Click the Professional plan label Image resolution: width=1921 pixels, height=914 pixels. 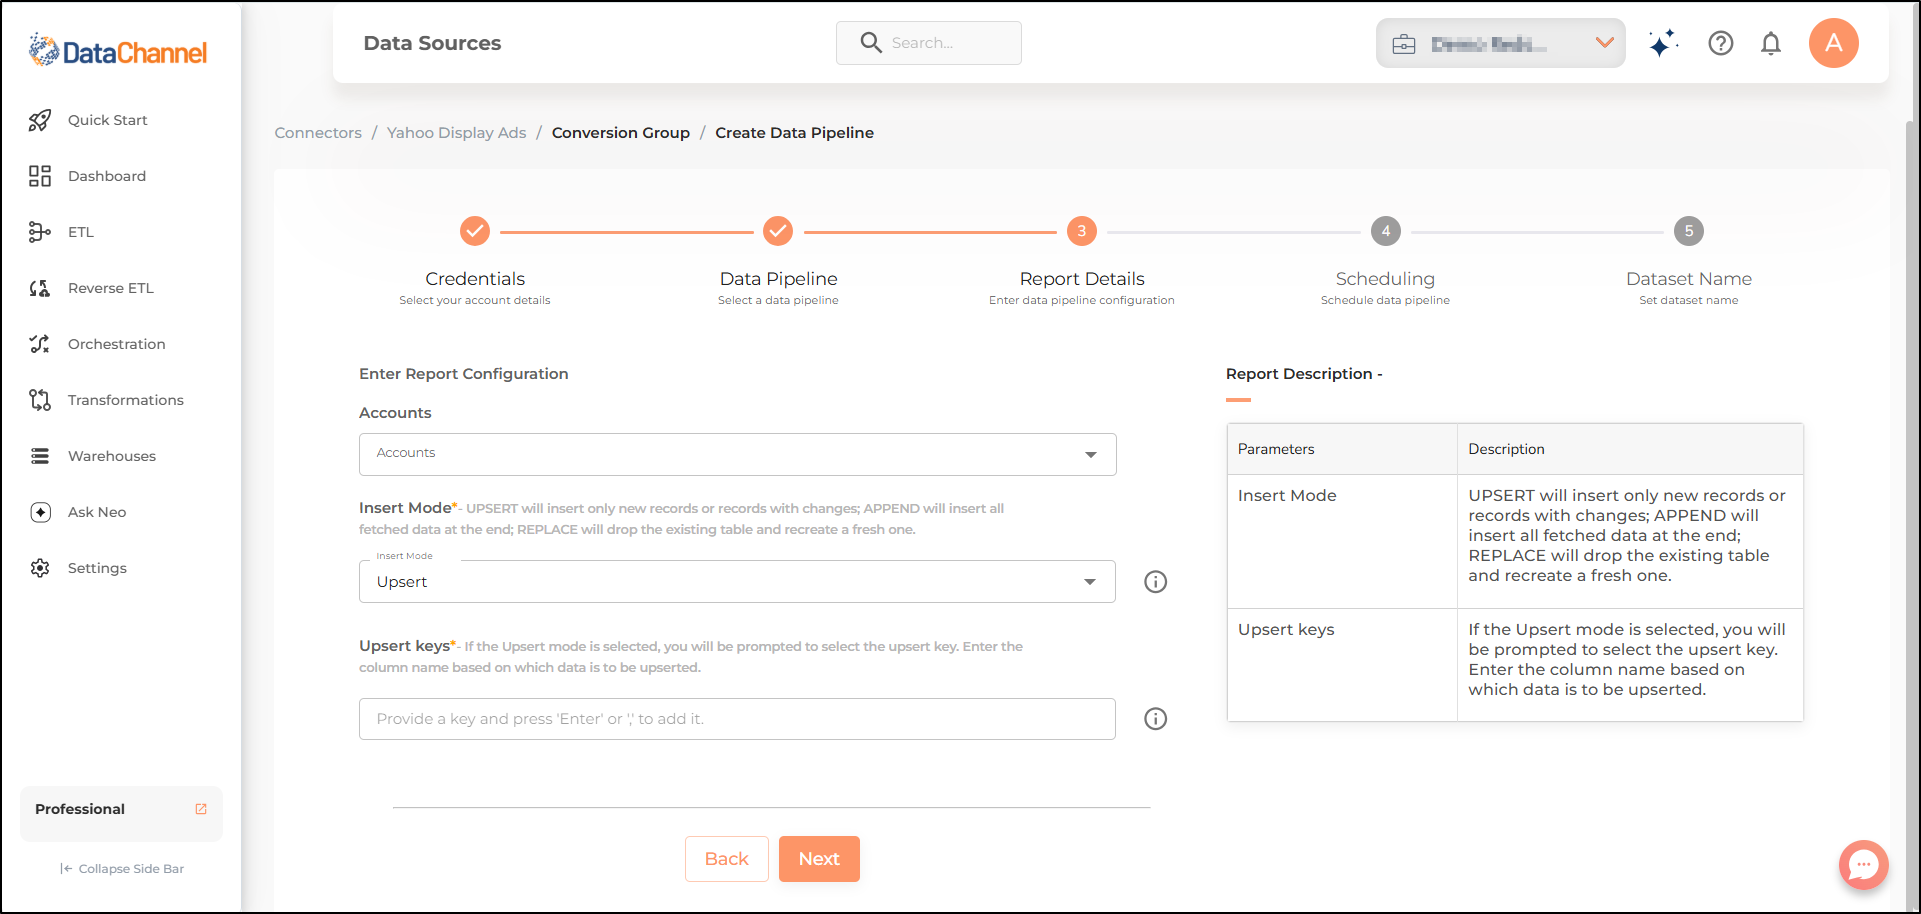click(80, 809)
